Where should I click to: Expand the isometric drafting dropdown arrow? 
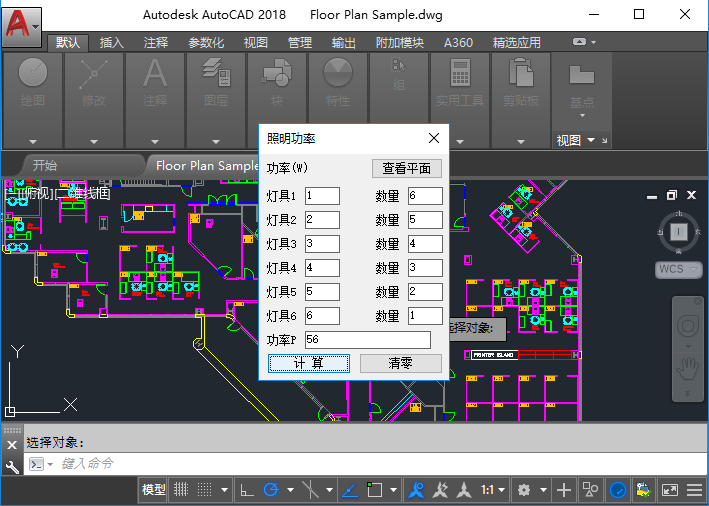329,490
